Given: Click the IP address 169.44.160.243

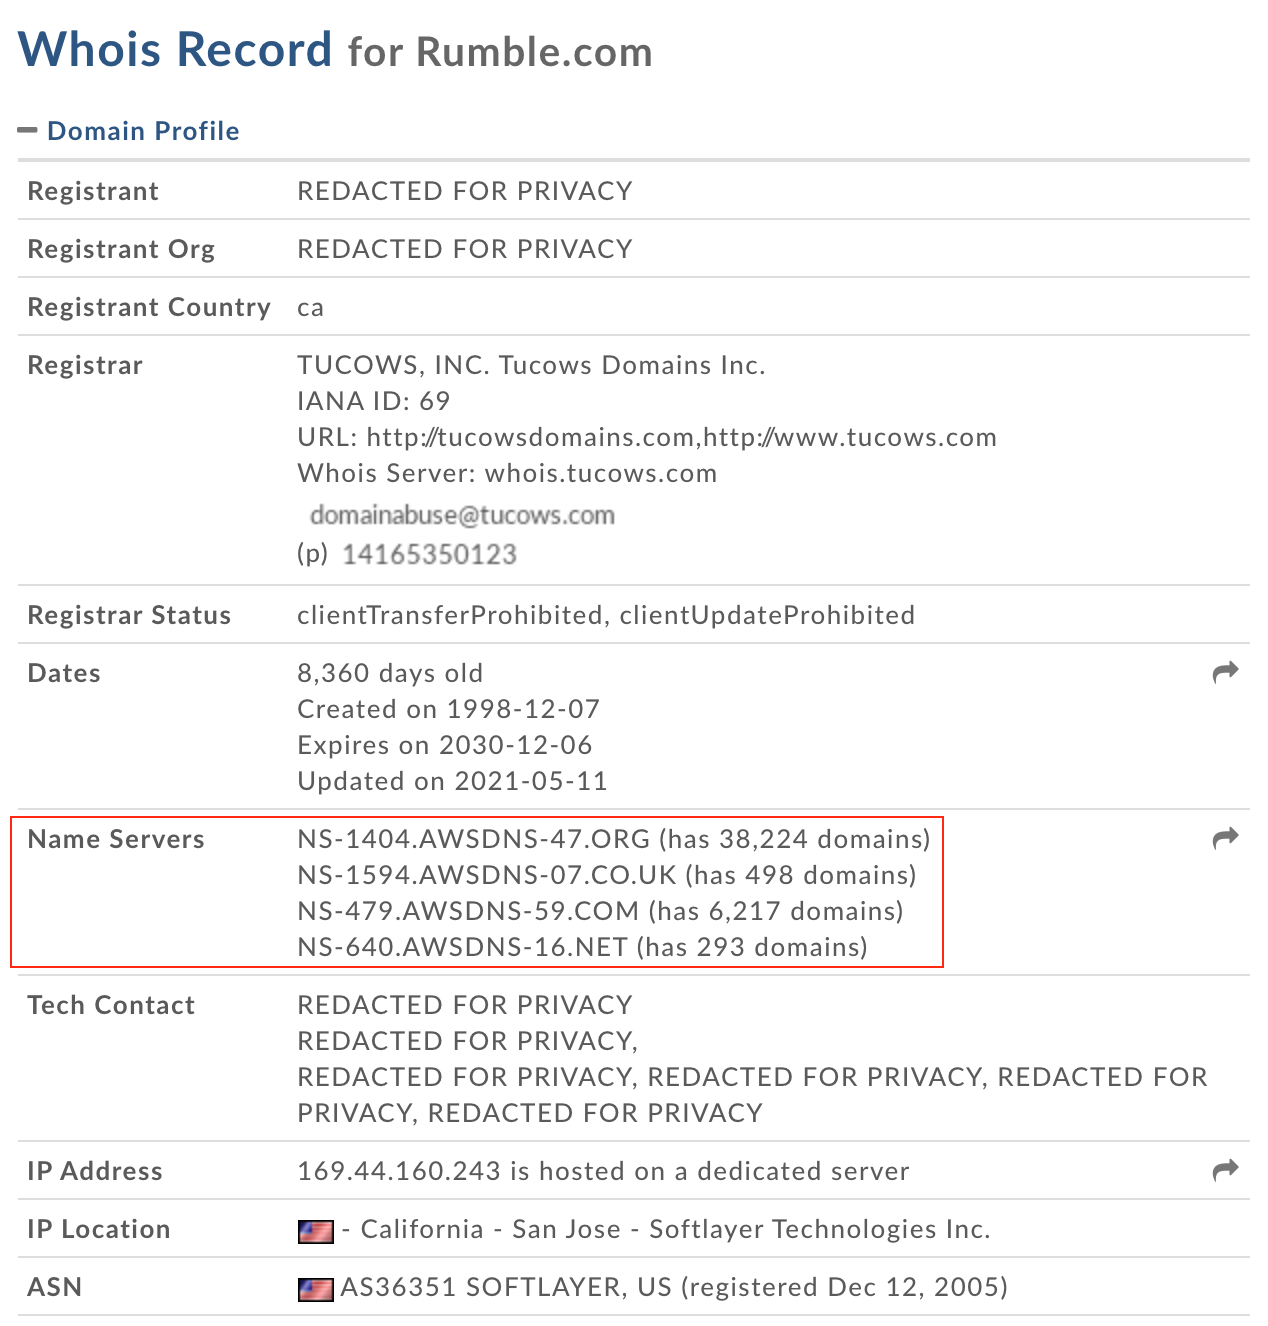Looking at the screenshot, I should tap(399, 1171).
